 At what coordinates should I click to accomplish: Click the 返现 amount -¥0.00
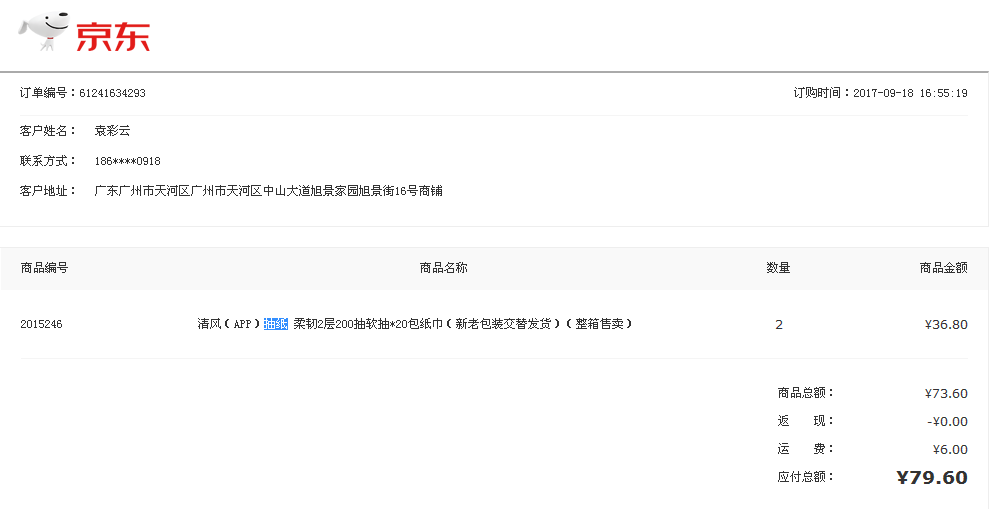[947, 421]
